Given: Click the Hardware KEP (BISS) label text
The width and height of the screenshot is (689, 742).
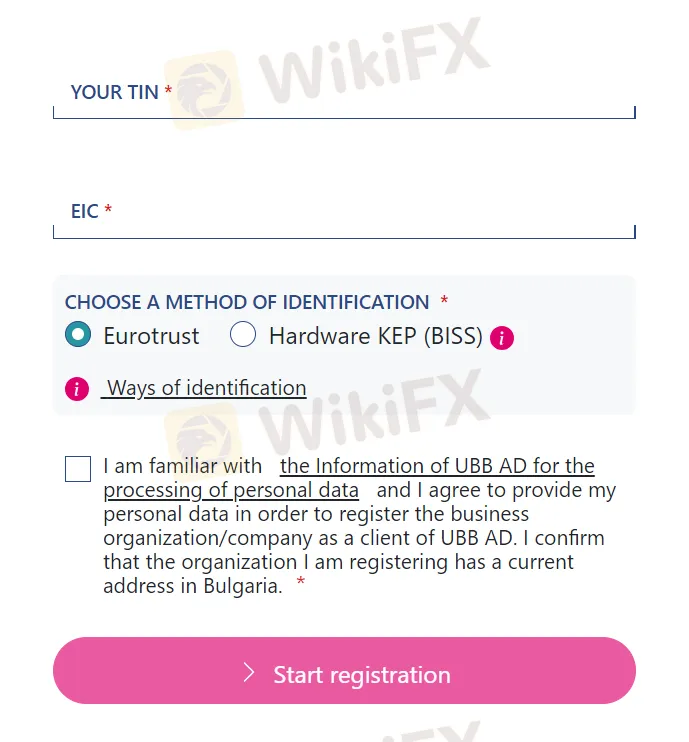Looking at the screenshot, I should coord(375,336).
